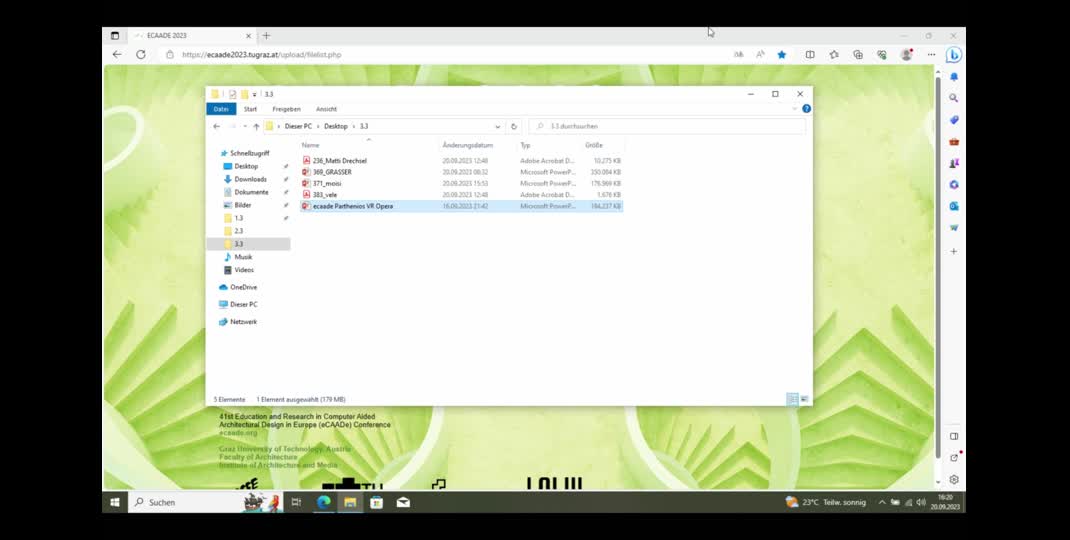Click the taskbar Suchen search box
This screenshot has width=1070, height=540.
click(x=206, y=502)
